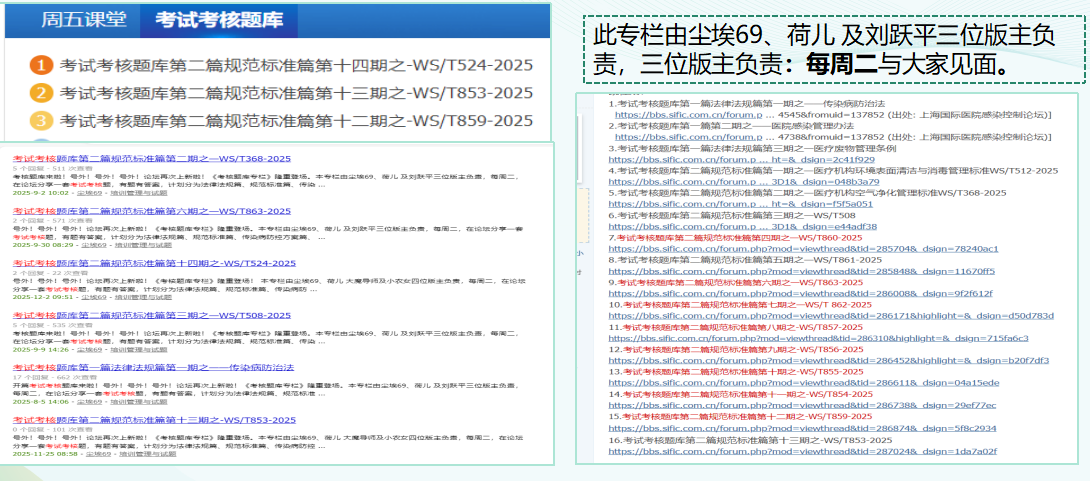1090x481 pixels.
Task: Select the 考试考核题库 tab
Action: click(219, 20)
